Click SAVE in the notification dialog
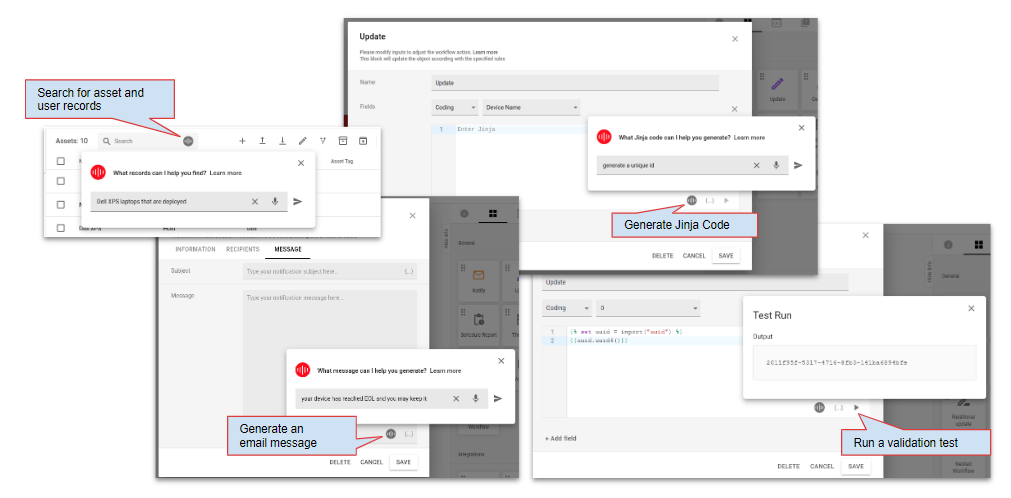1011x498 pixels. pyautogui.click(x=404, y=462)
